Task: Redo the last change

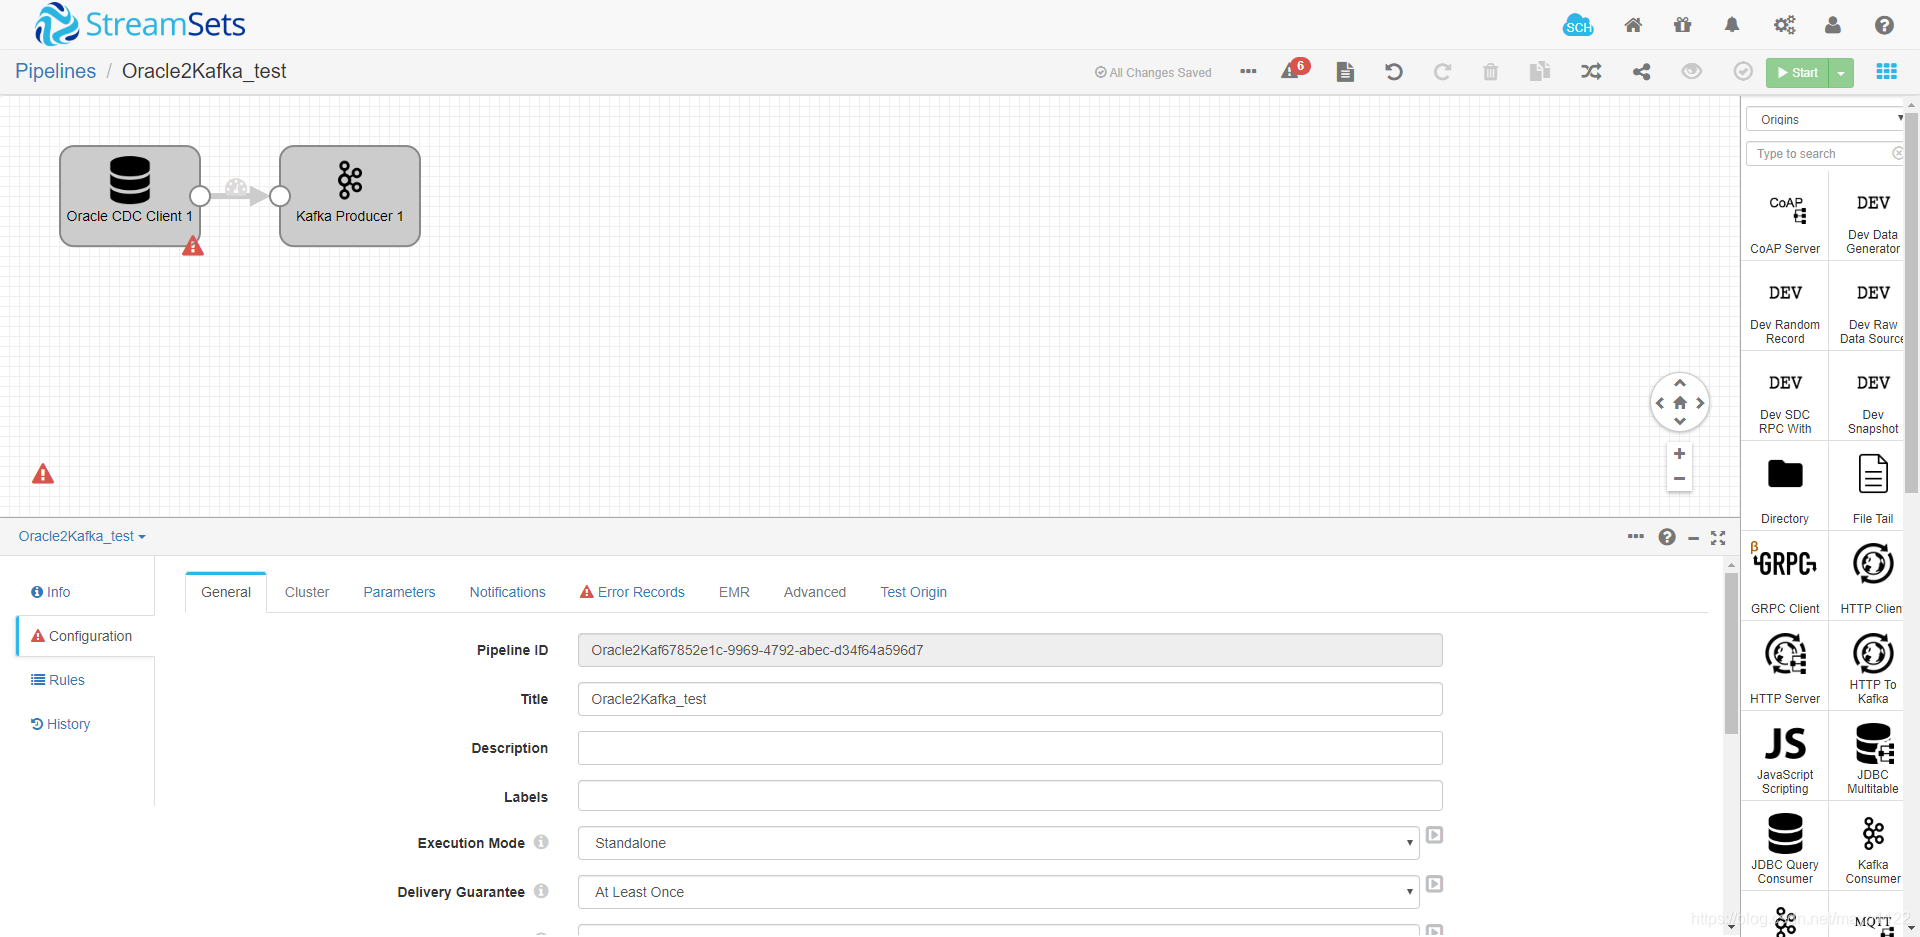Action: pyautogui.click(x=1442, y=72)
